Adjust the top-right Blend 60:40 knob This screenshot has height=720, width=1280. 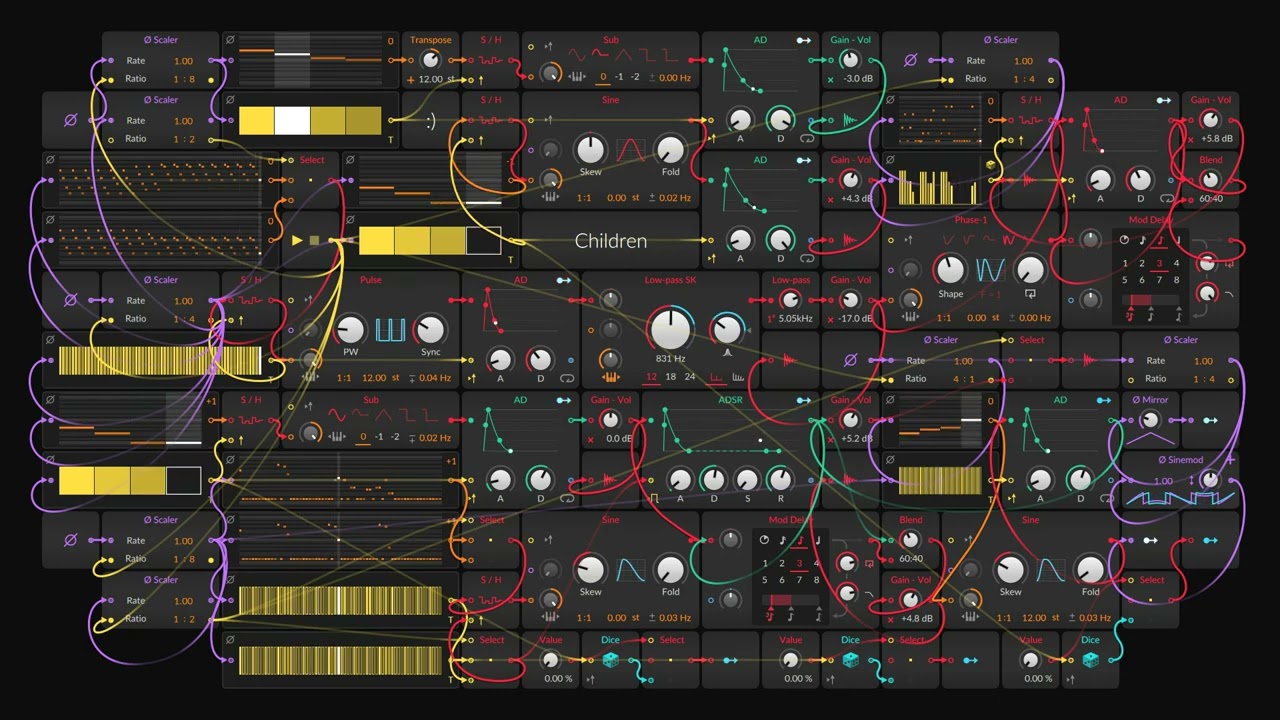coord(1211,180)
